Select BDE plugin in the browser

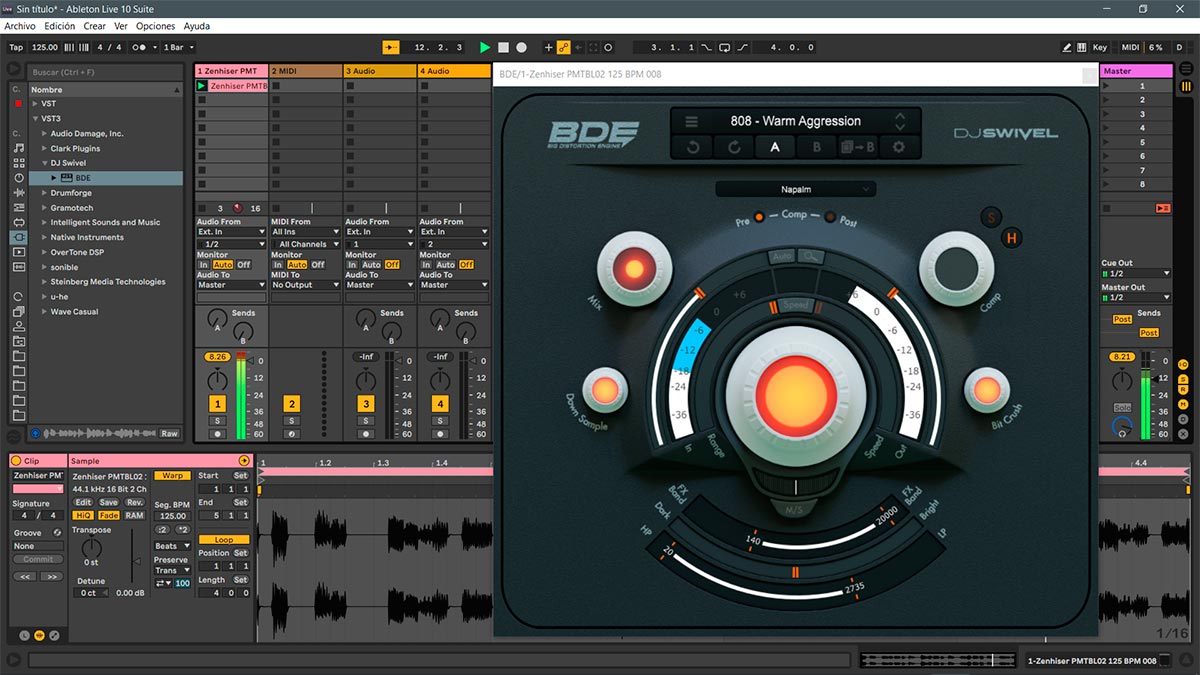(105, 178)
